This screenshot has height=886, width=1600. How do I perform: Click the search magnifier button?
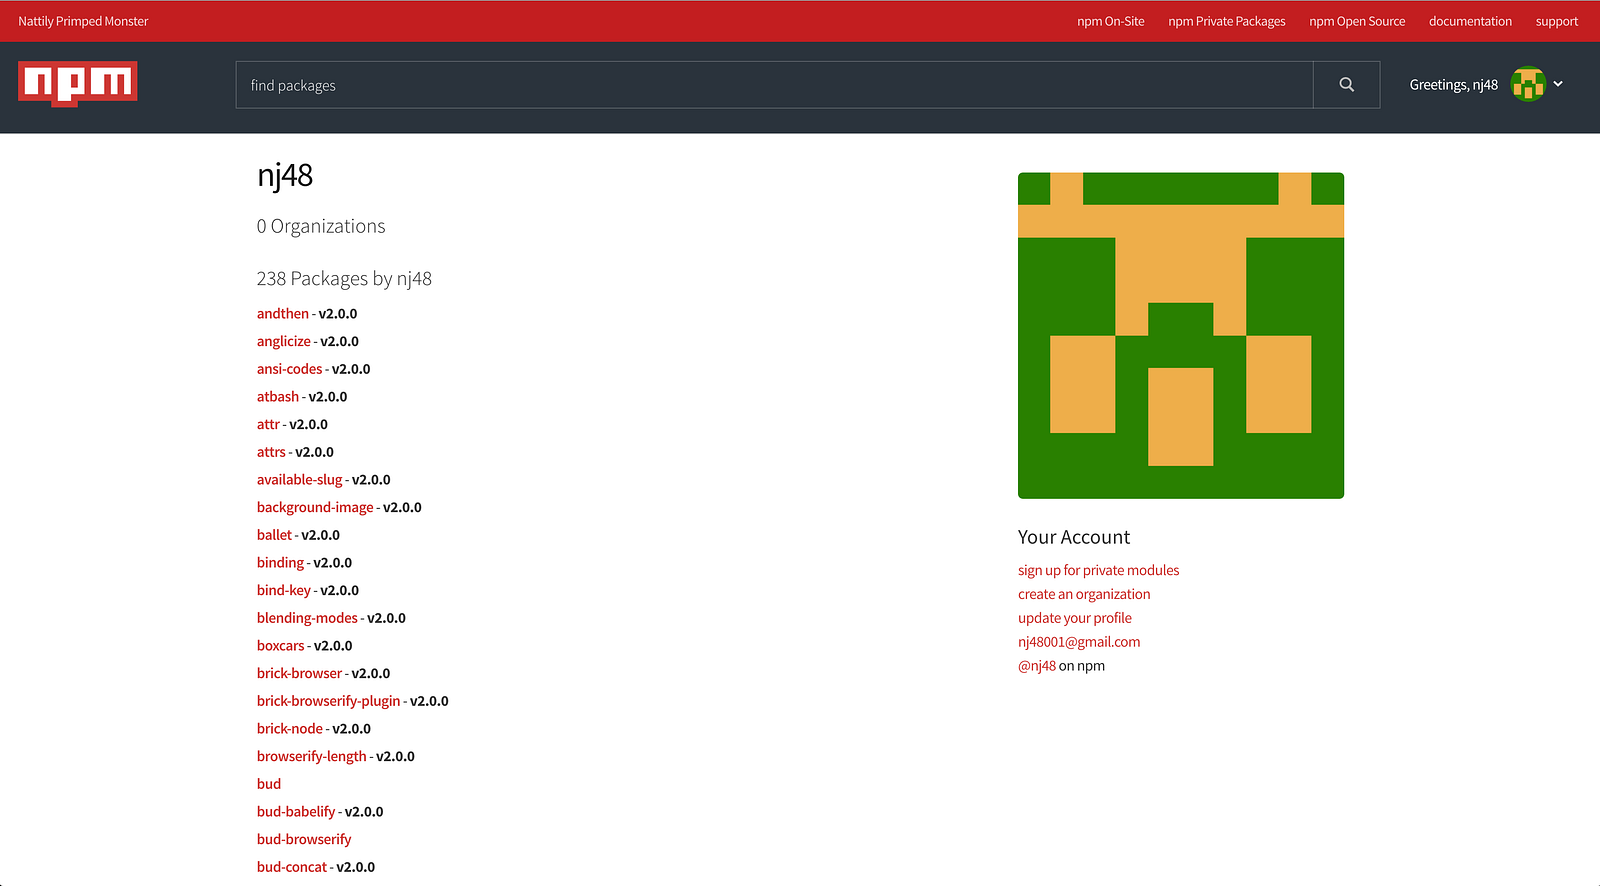coord(1346,85)
